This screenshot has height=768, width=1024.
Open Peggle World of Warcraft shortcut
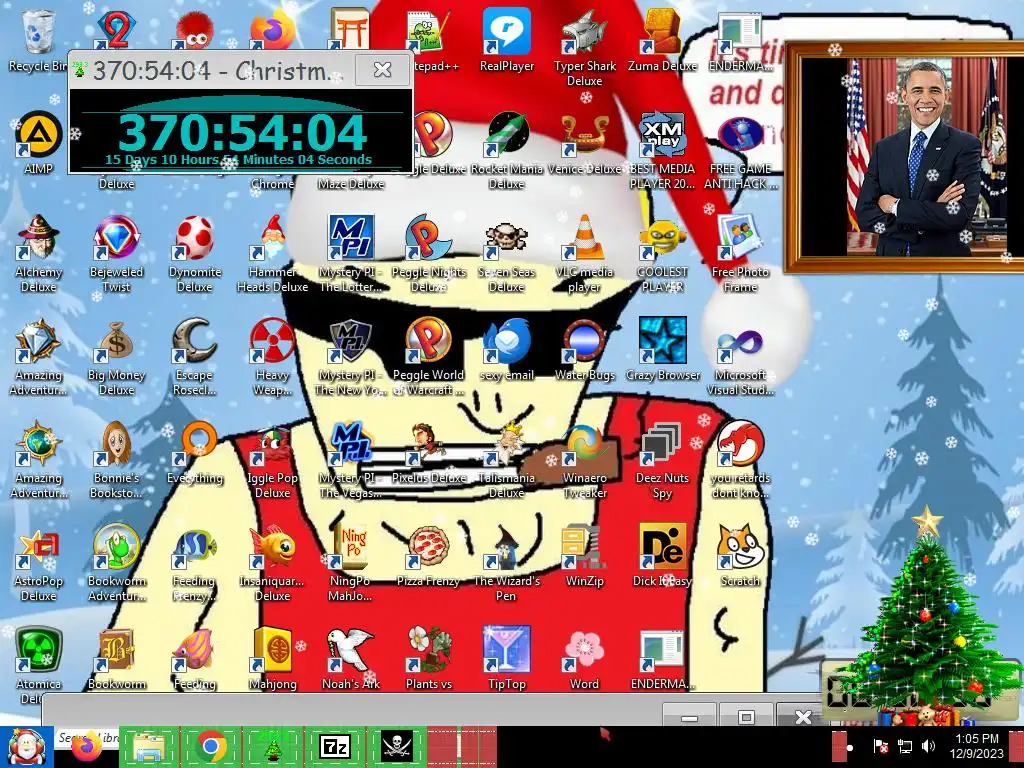coord(429,357)
